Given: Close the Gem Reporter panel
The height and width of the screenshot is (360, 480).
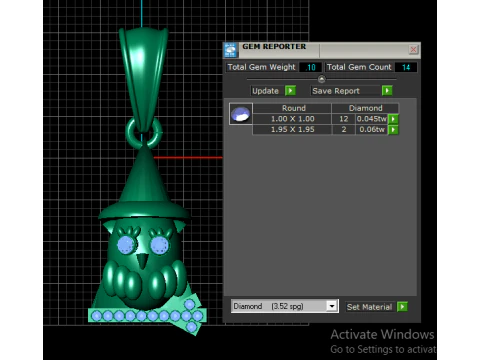Looking at the screenshot, I should (x=413, y=50).
